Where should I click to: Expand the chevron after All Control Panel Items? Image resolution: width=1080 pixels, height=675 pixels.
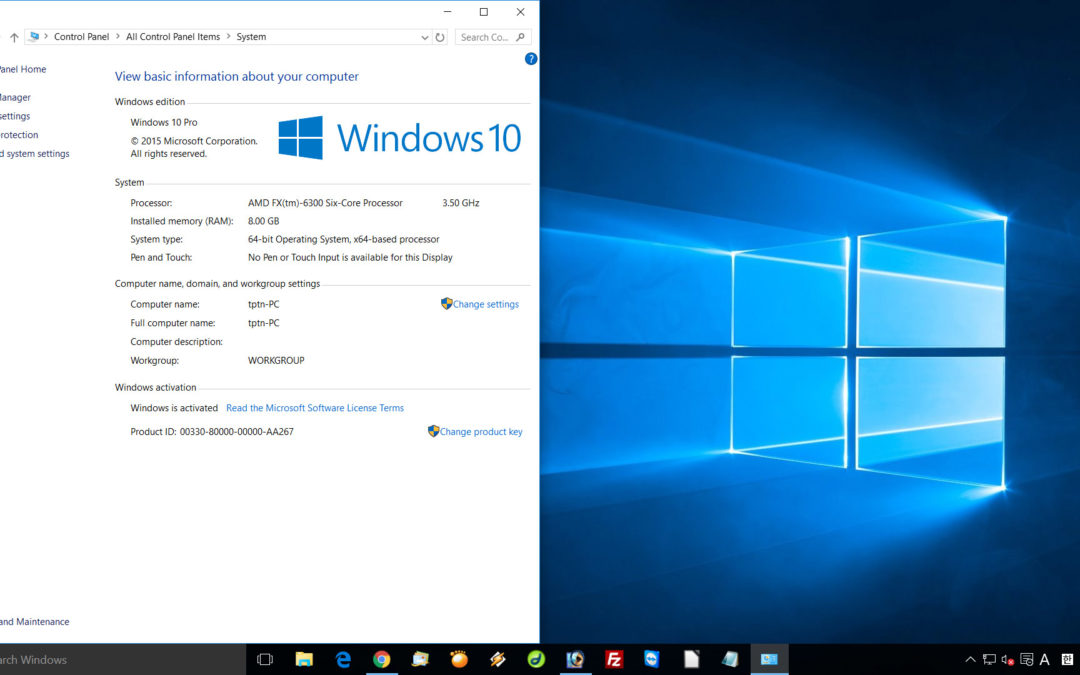click(228, 37)
